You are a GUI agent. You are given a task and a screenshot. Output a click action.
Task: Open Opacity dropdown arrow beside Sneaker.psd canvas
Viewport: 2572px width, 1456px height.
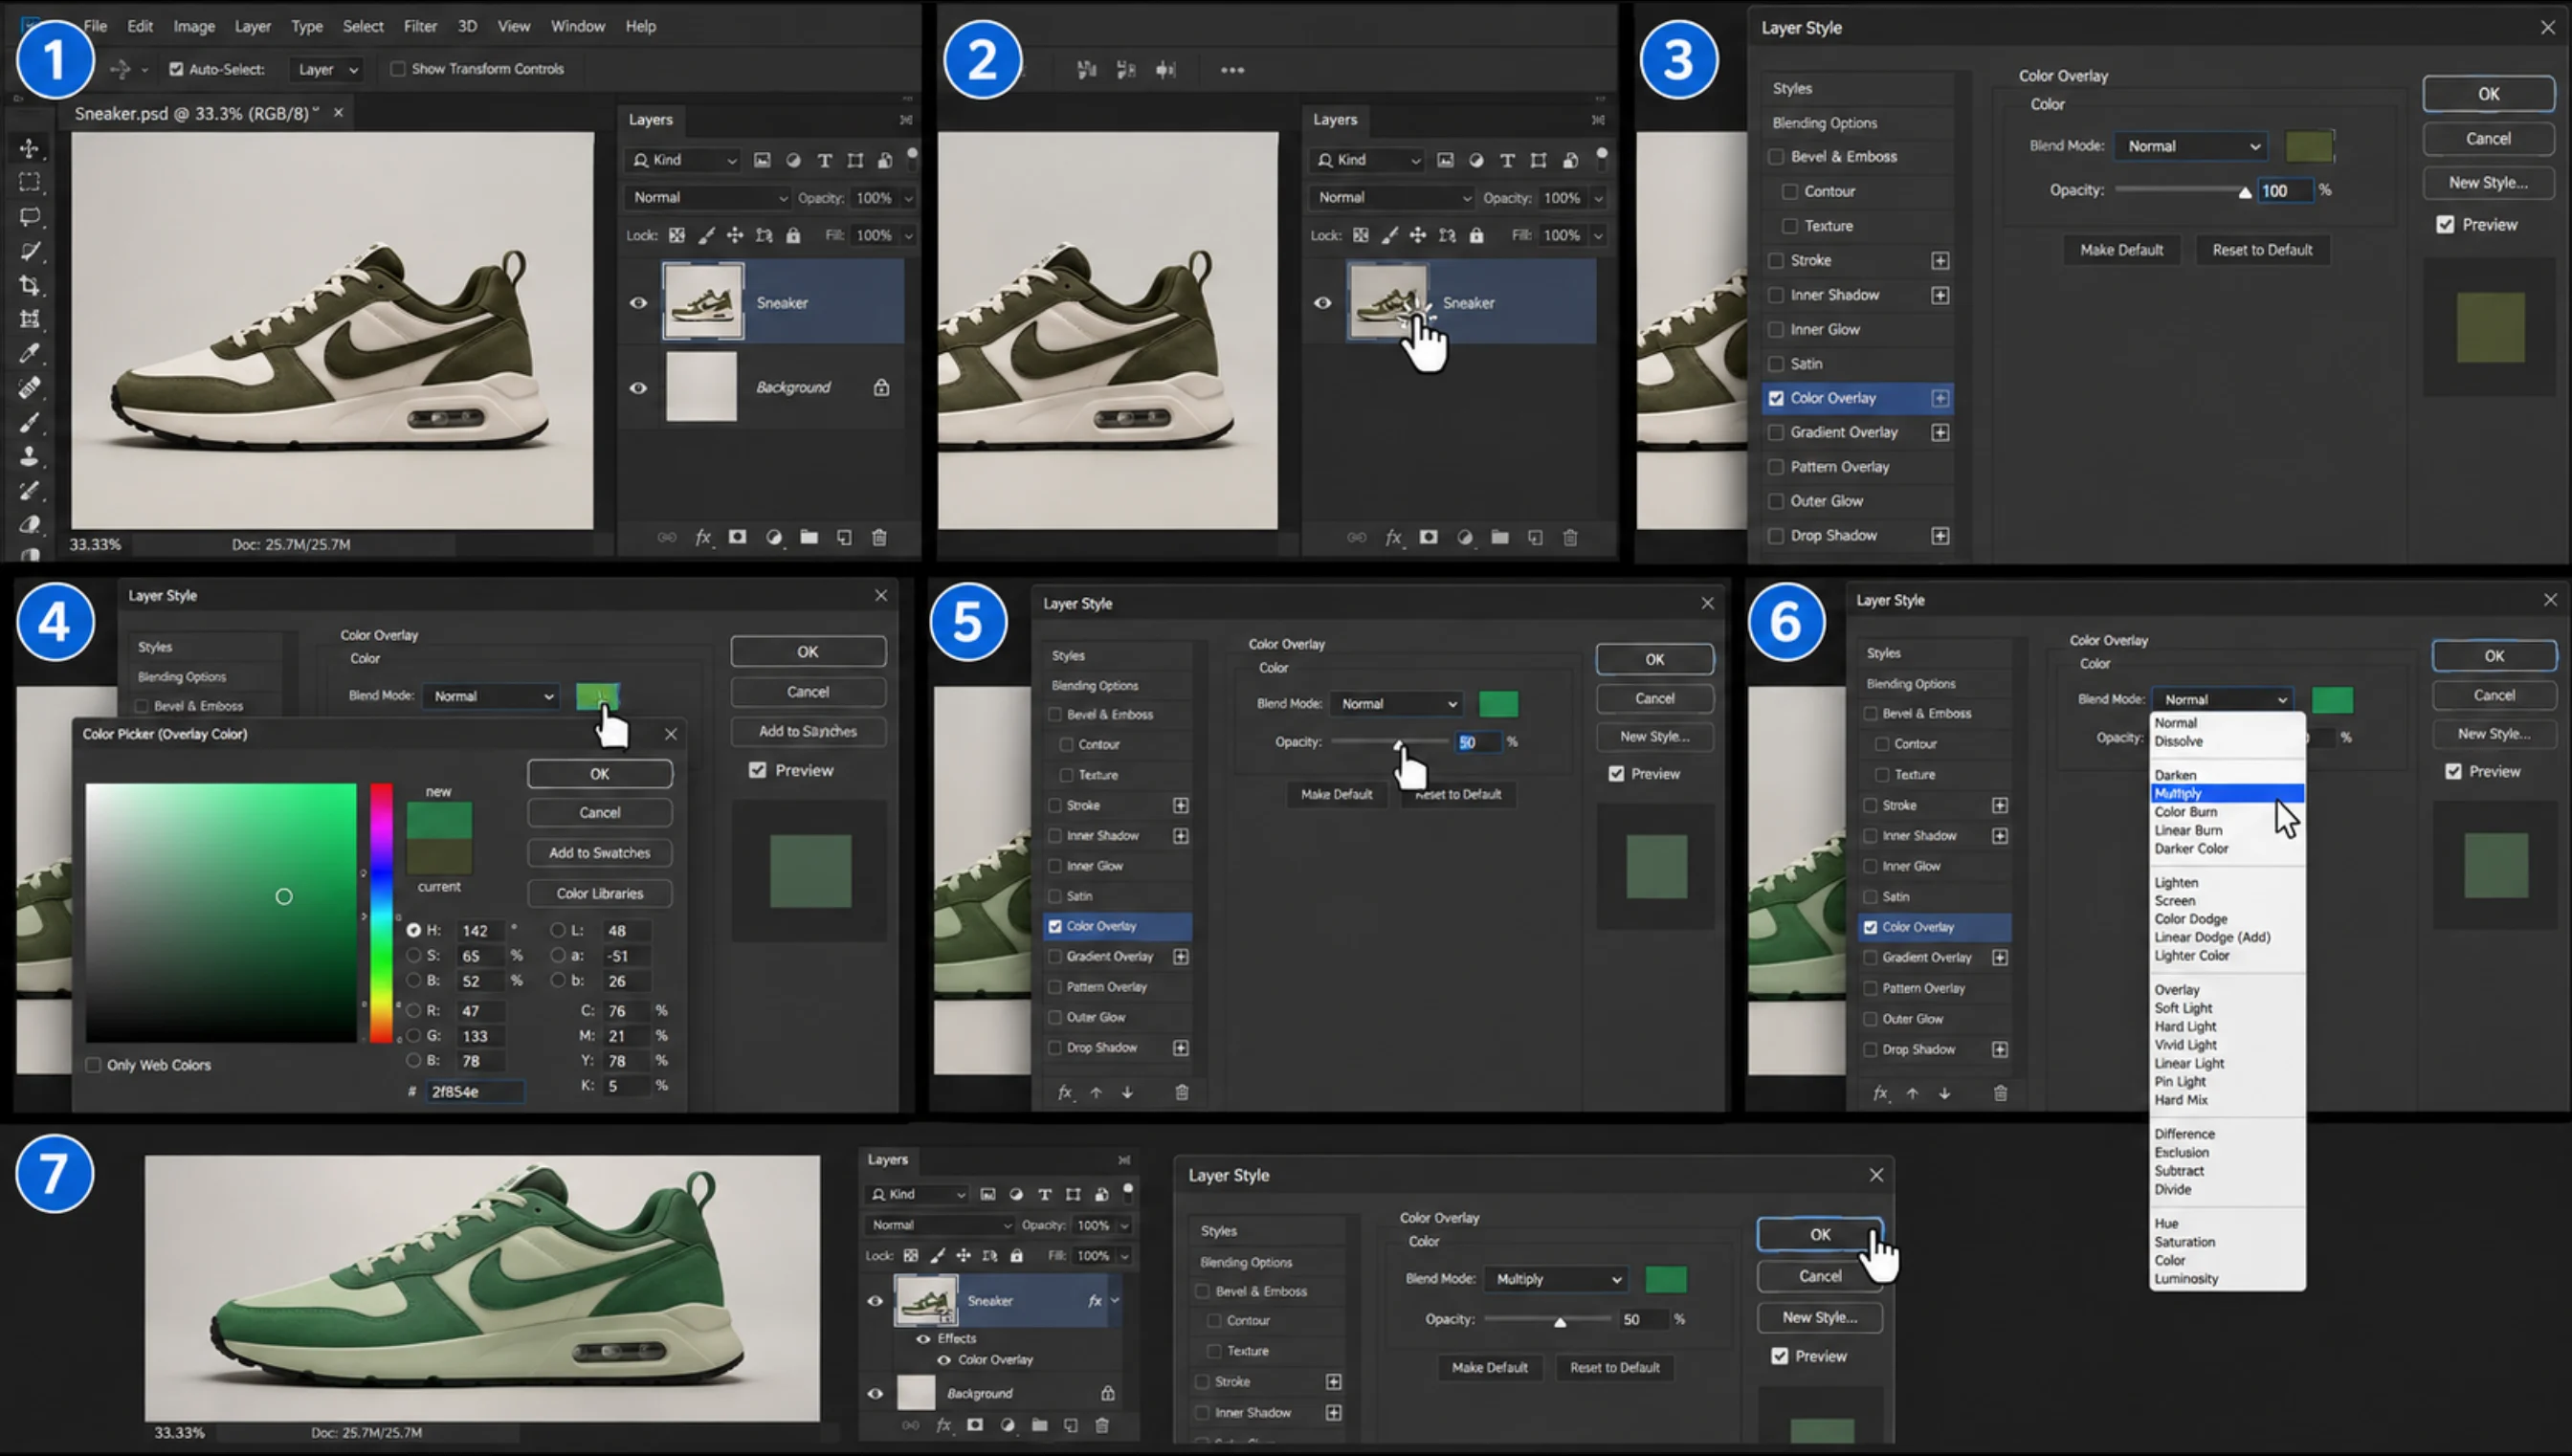click(x=908, y=198)
